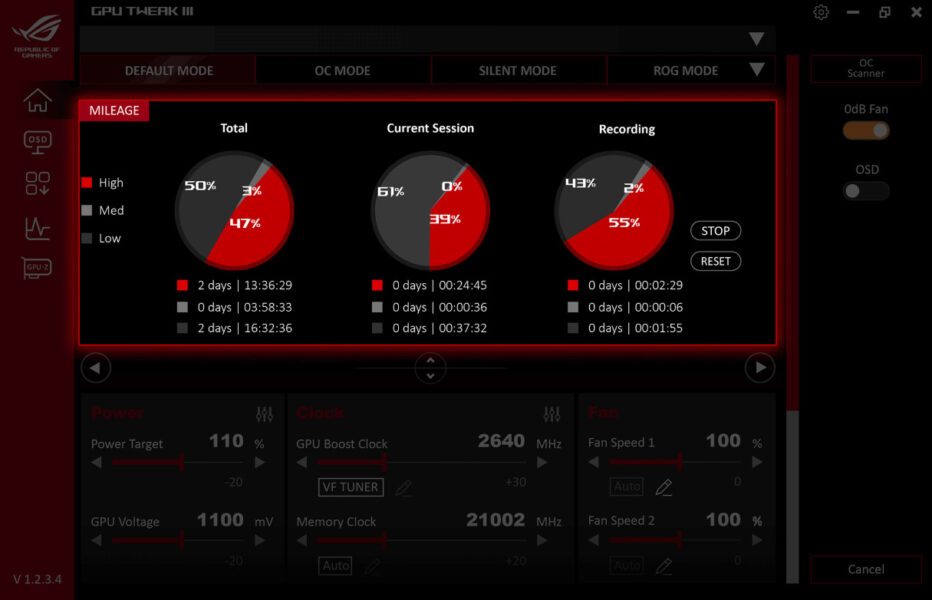Open the hardware monitor graph icon
Viewport: 932px width, 600px height.
pos(37,228)
